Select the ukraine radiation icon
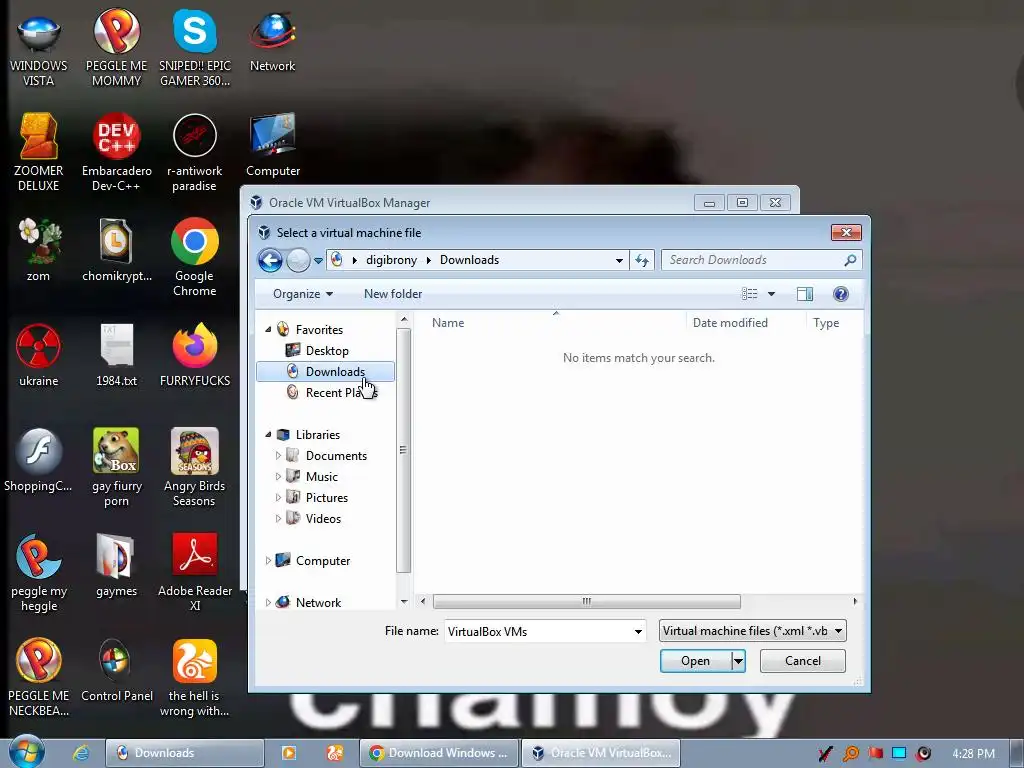The height and width of the screenshot is (768, 1024). tap(39, 355)
